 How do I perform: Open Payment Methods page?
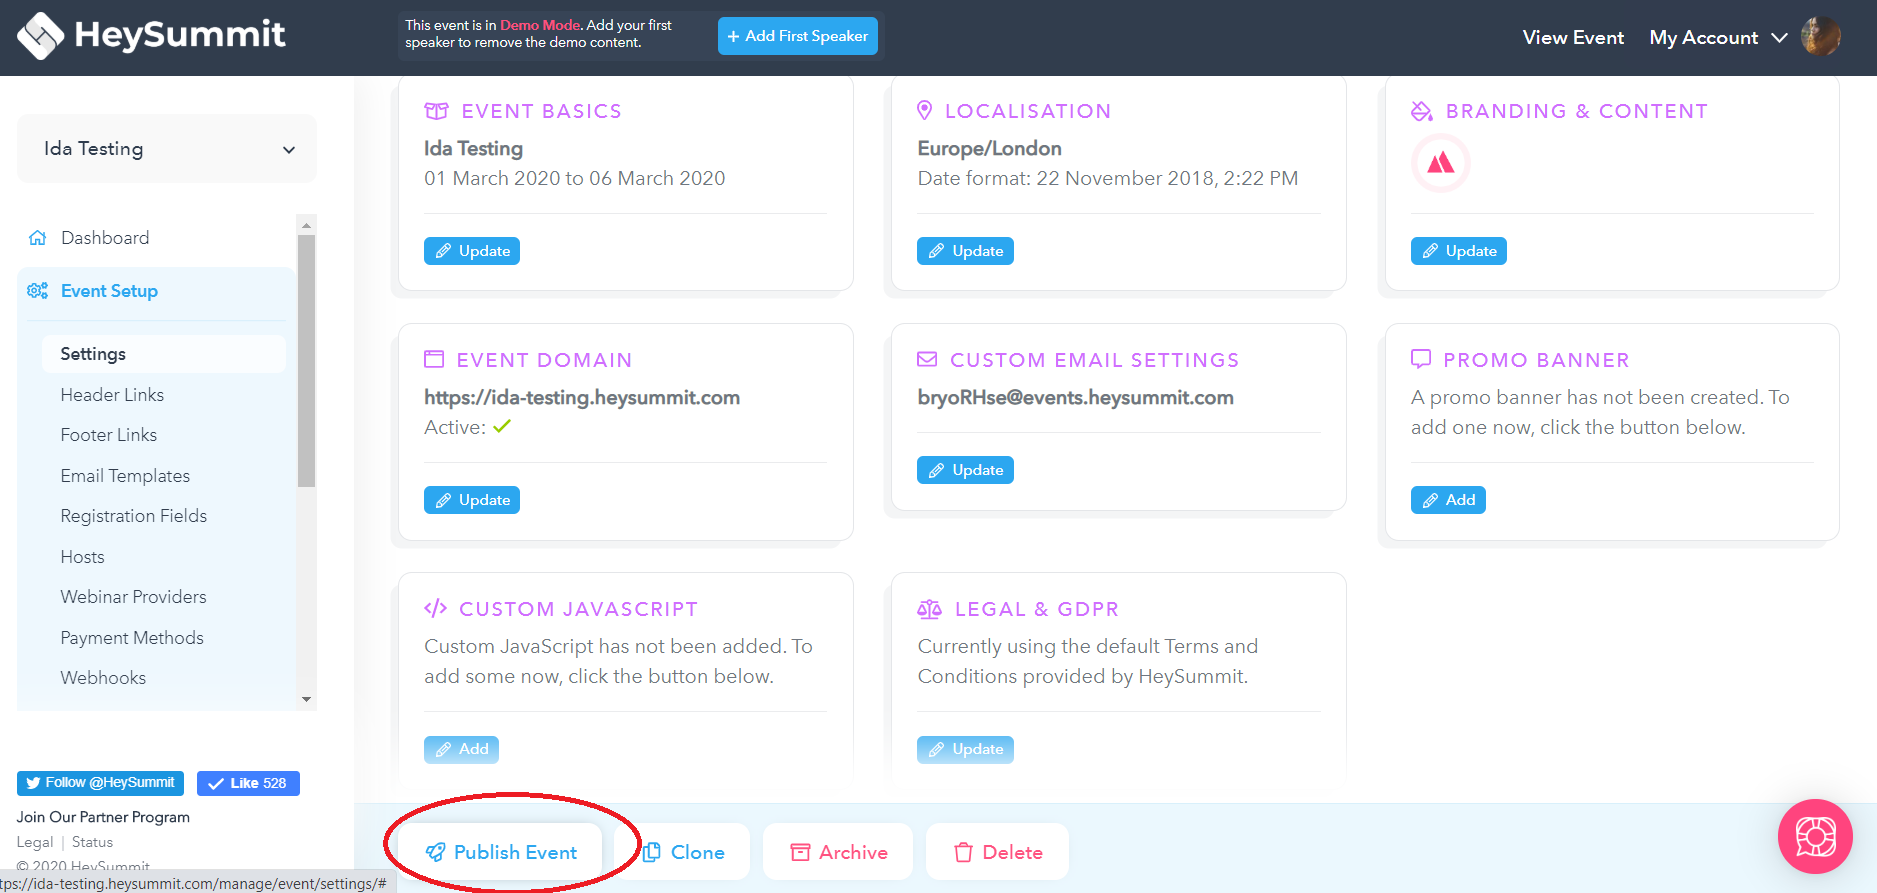pyautogui.click(x=132, y=638)
